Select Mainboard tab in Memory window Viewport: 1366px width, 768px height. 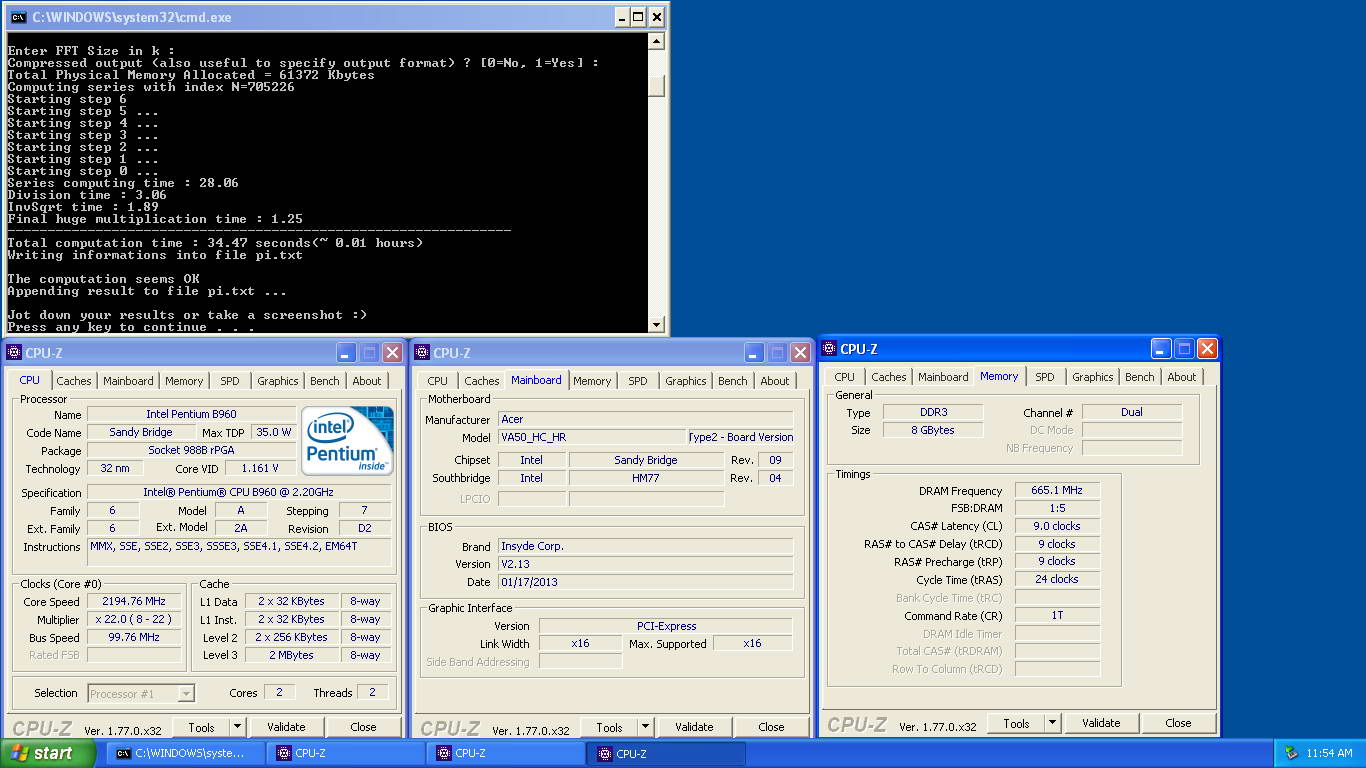943,377
